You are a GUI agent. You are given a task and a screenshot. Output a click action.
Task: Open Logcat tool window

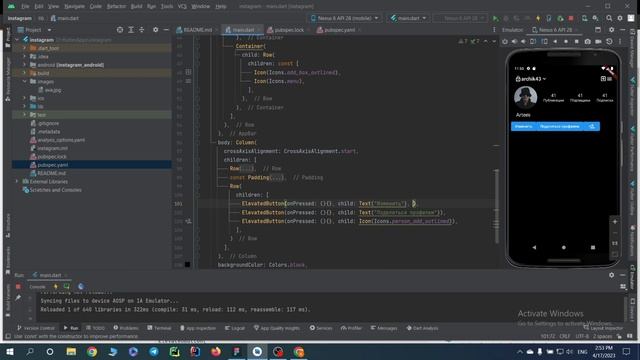pyautogui.click(x=235, y=328)
